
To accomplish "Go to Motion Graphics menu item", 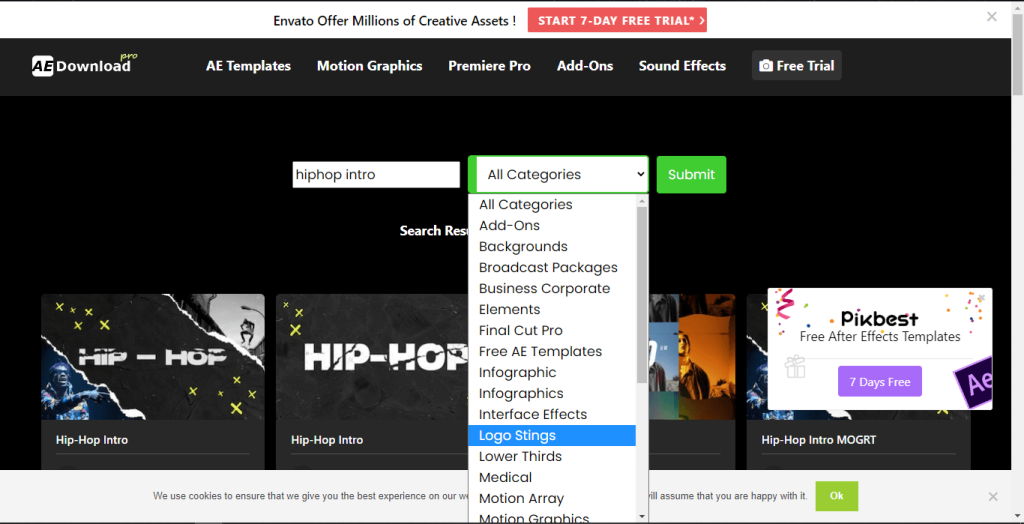I will (x=369, y=66).
